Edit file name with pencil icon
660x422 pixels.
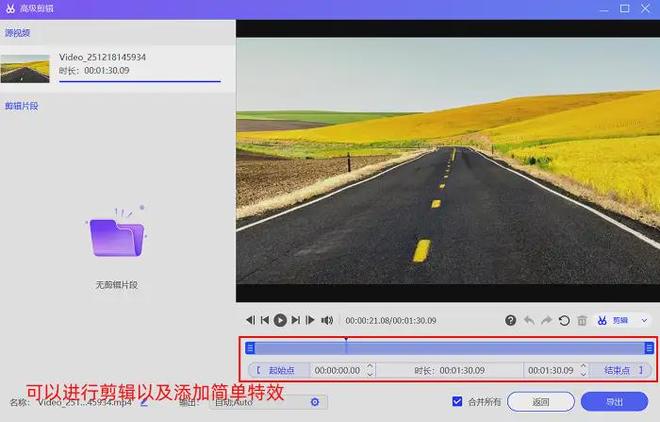144,402
